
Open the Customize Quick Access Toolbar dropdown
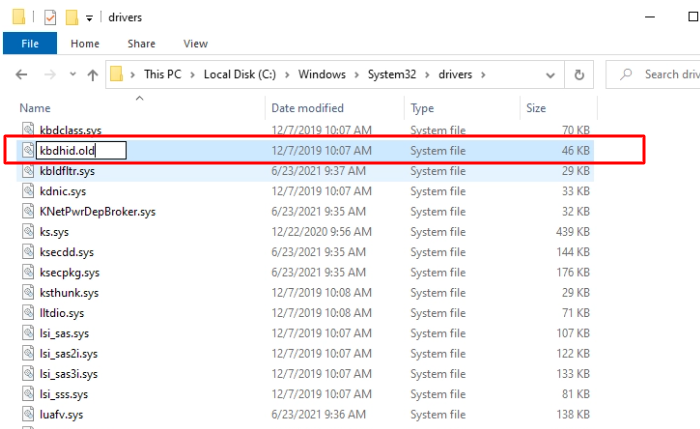click(90, 18)
